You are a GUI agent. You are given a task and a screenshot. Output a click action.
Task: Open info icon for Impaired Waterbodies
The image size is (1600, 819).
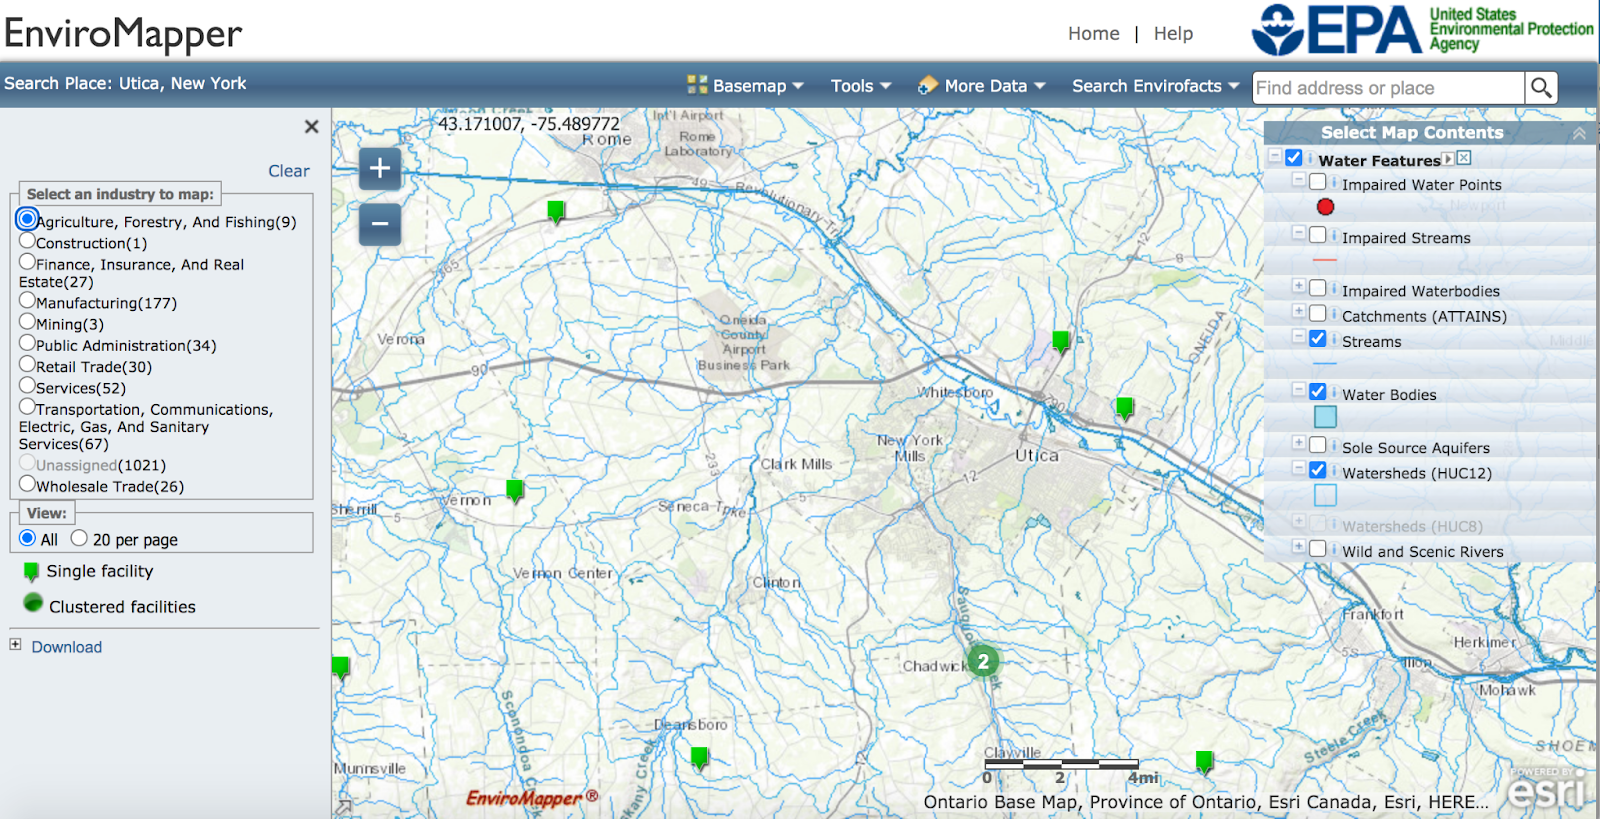pyautogui.click(x=1334, y=289)
